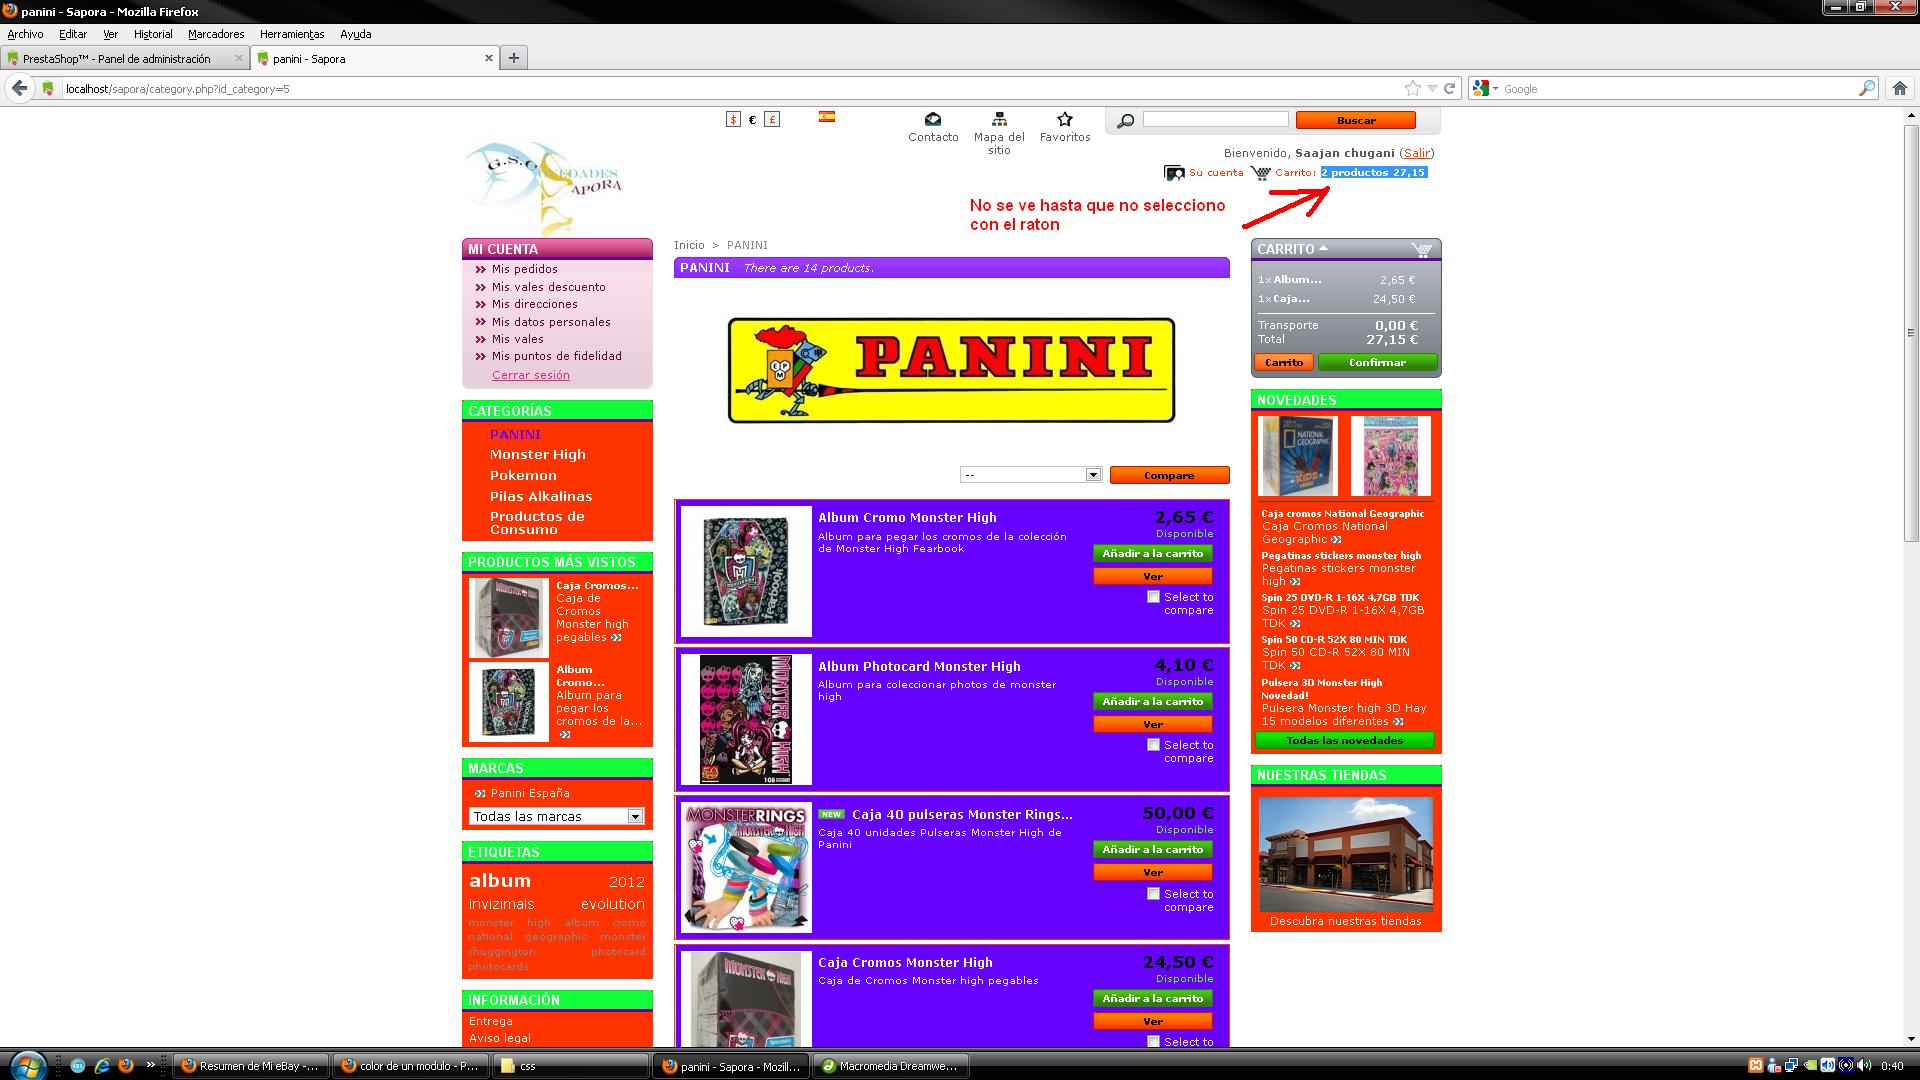Click the Su cuenta icon

(x=1174, y=173)
